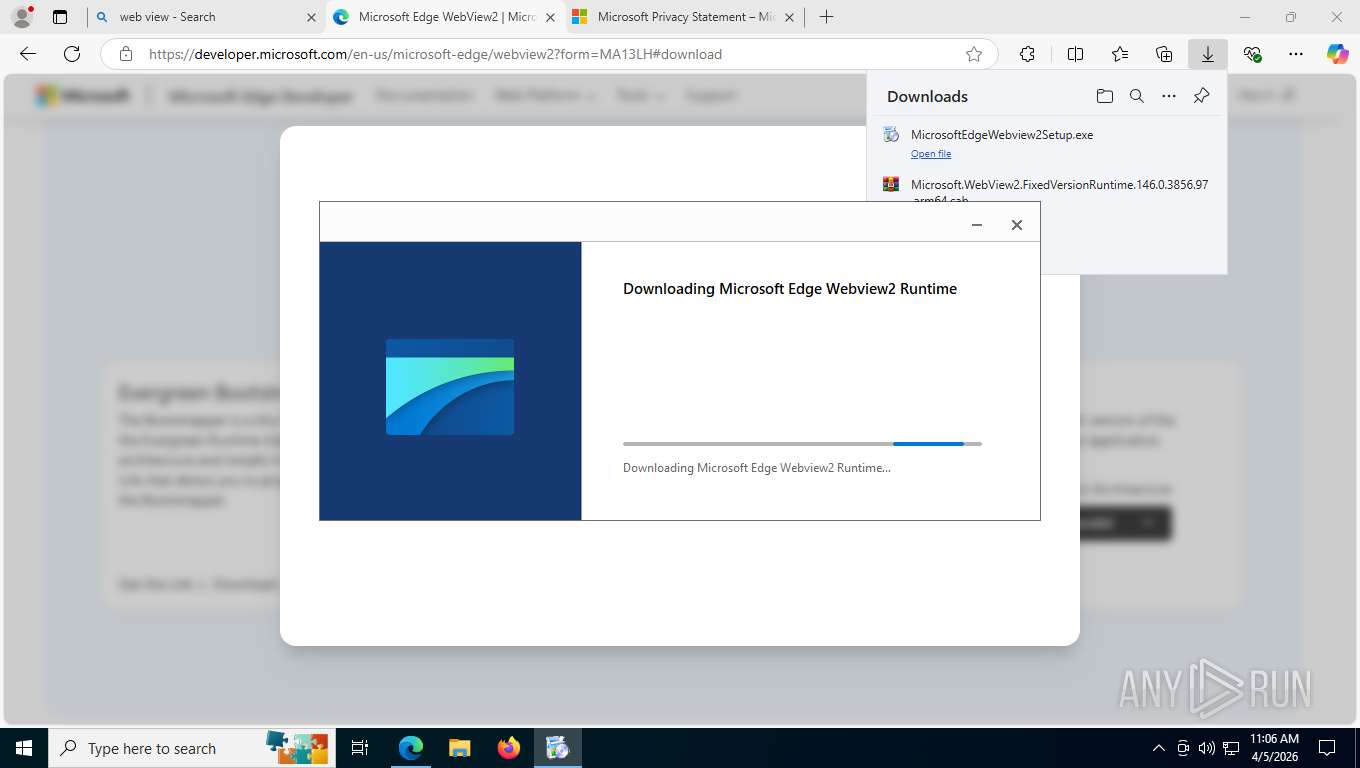Open the volume speaker tray icon
The width and height of the screenshot is (1360, 768).
1206,748
